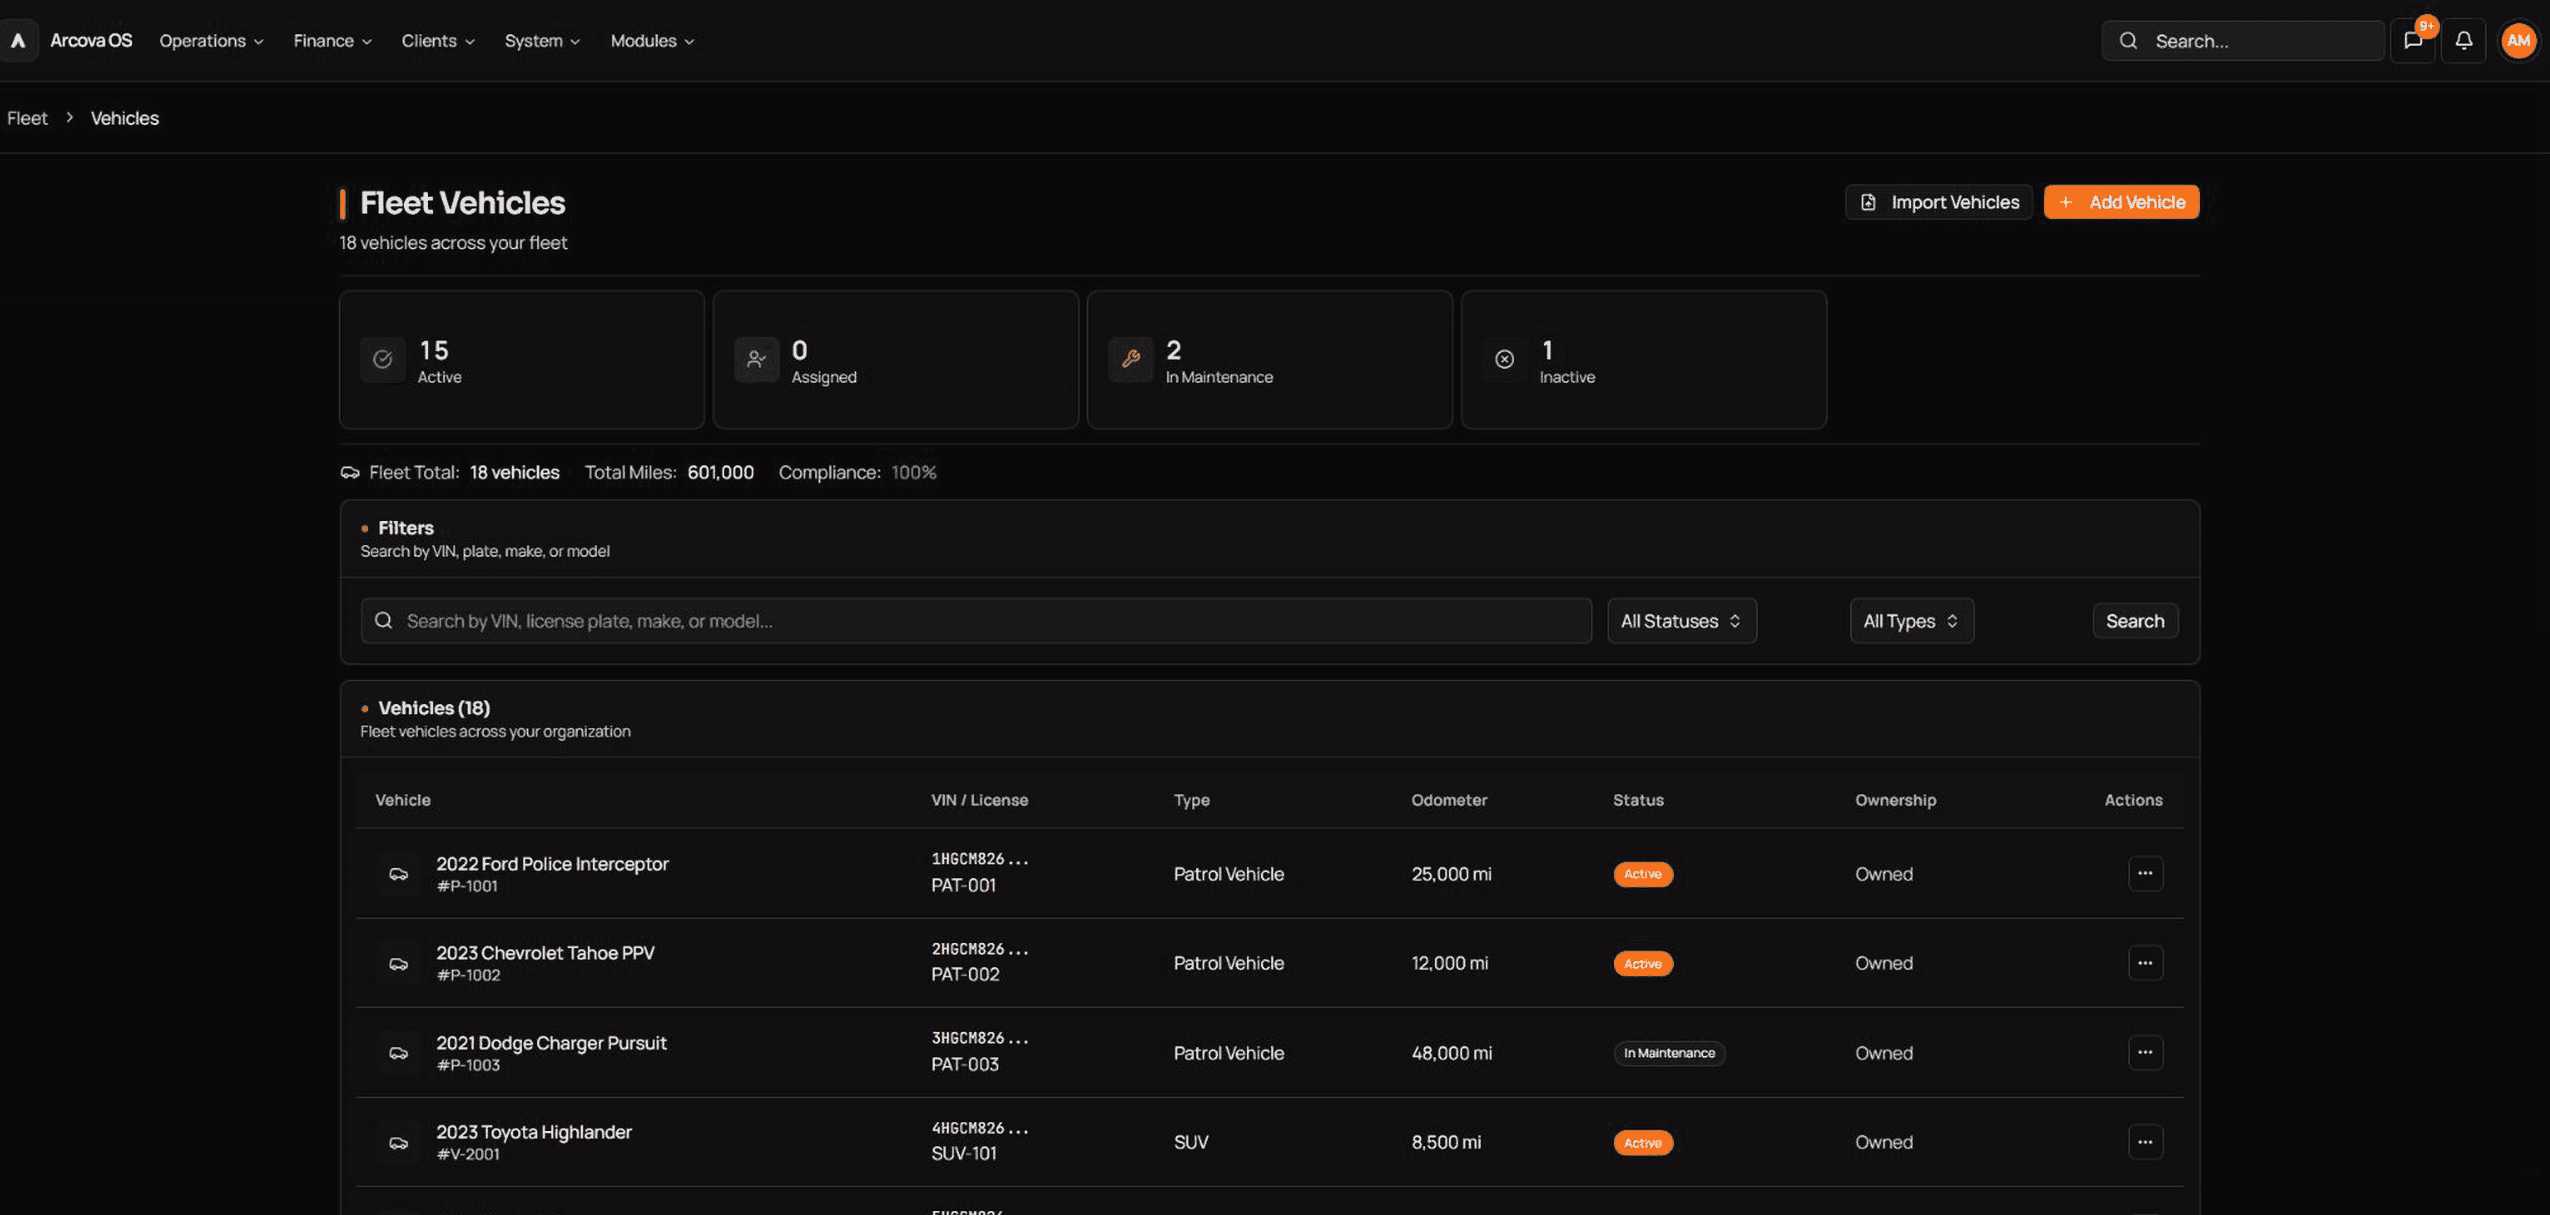
Task: Click the In Maintenance wrench icon
Action: click(x=1130, y=359)
